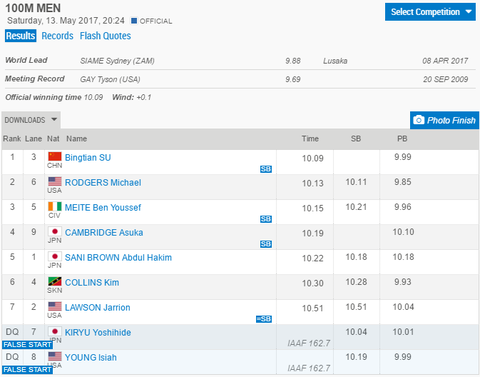480x377 pixels.
Task: Expand the DOWNLOADS menu
Action: (31, 120)
